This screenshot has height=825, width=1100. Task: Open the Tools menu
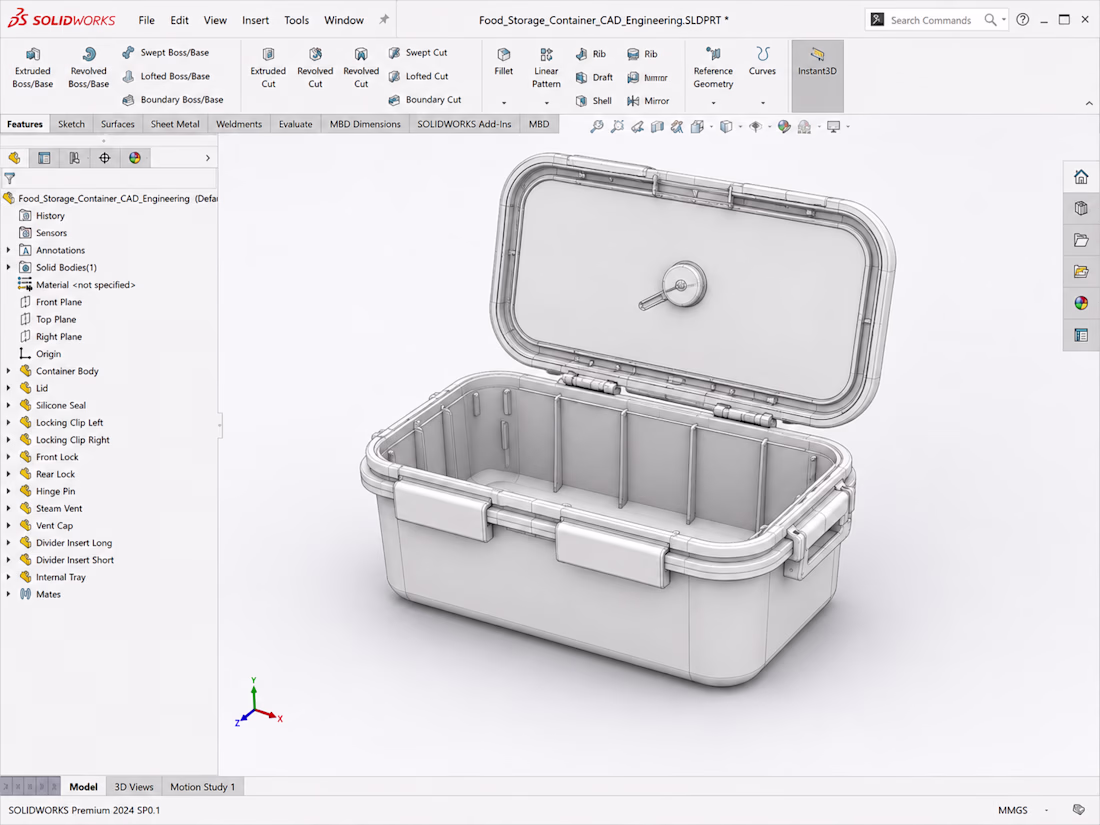pyautogui.click(x=296, y=20)
